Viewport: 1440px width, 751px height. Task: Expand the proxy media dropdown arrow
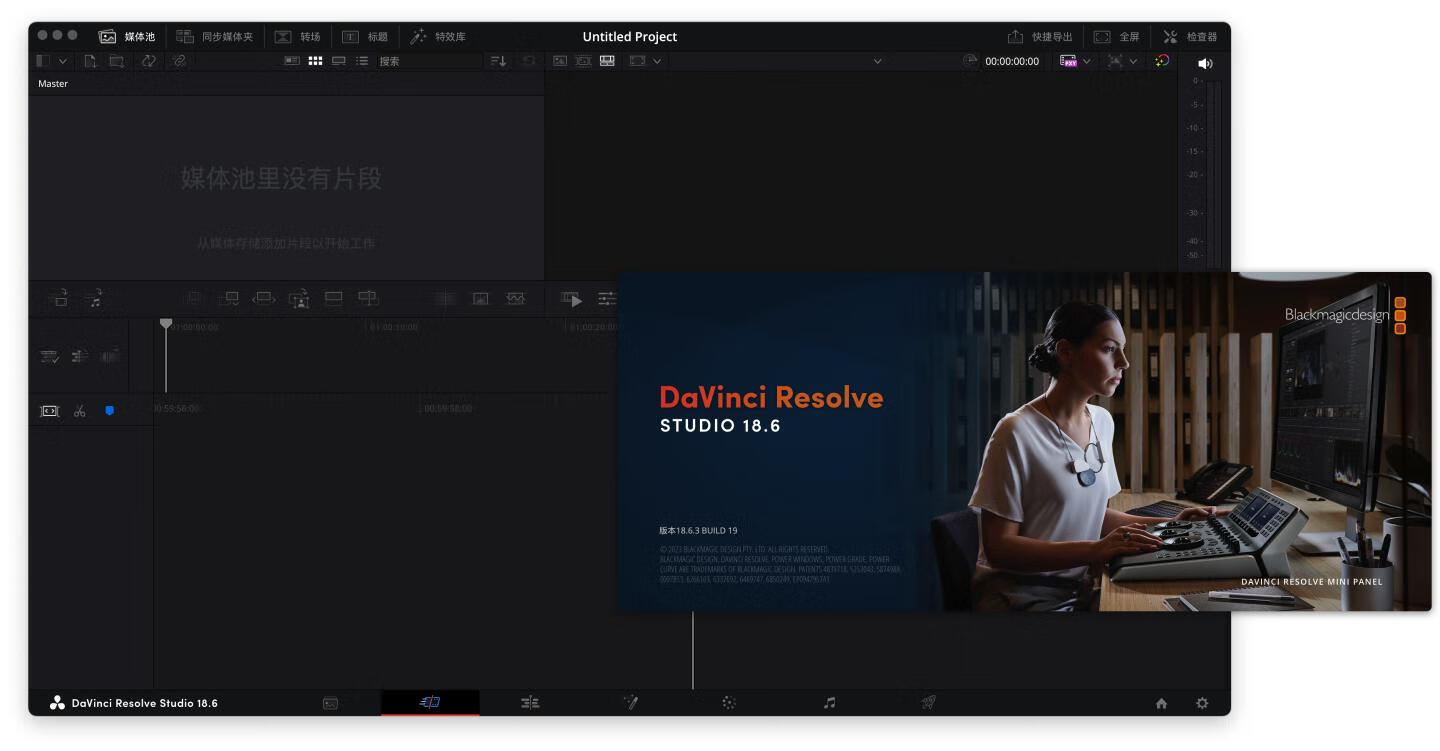coord(1087,61)
